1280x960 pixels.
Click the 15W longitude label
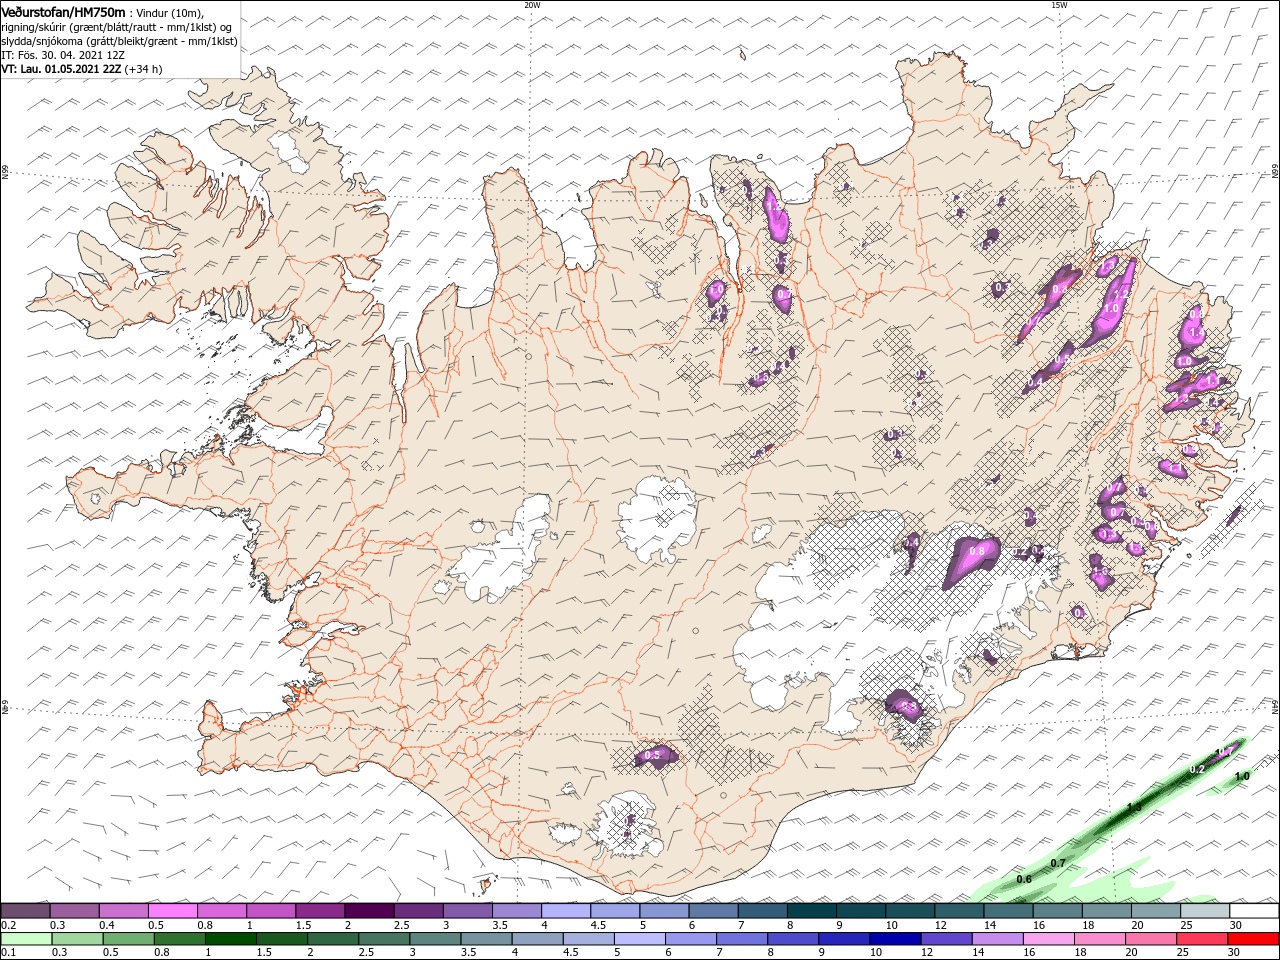click(x=1059, y=4)
